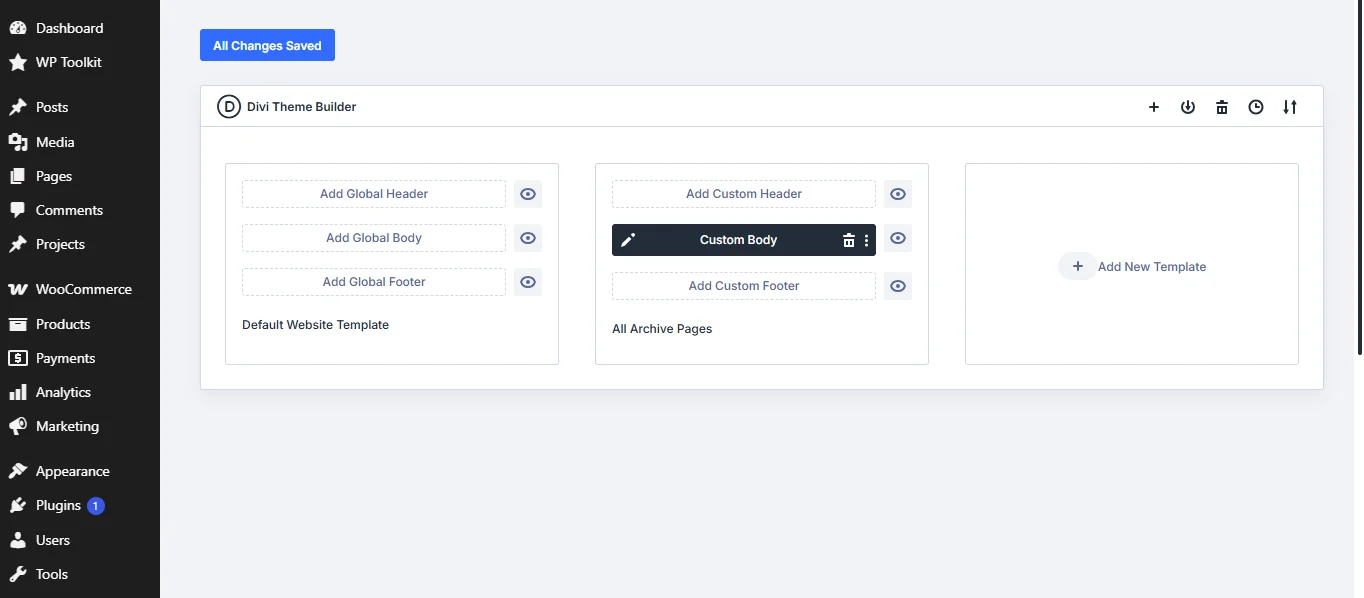Screen dimensions: 1364x598
Task: Open the Projects menu label
Action: pos(60,244)
